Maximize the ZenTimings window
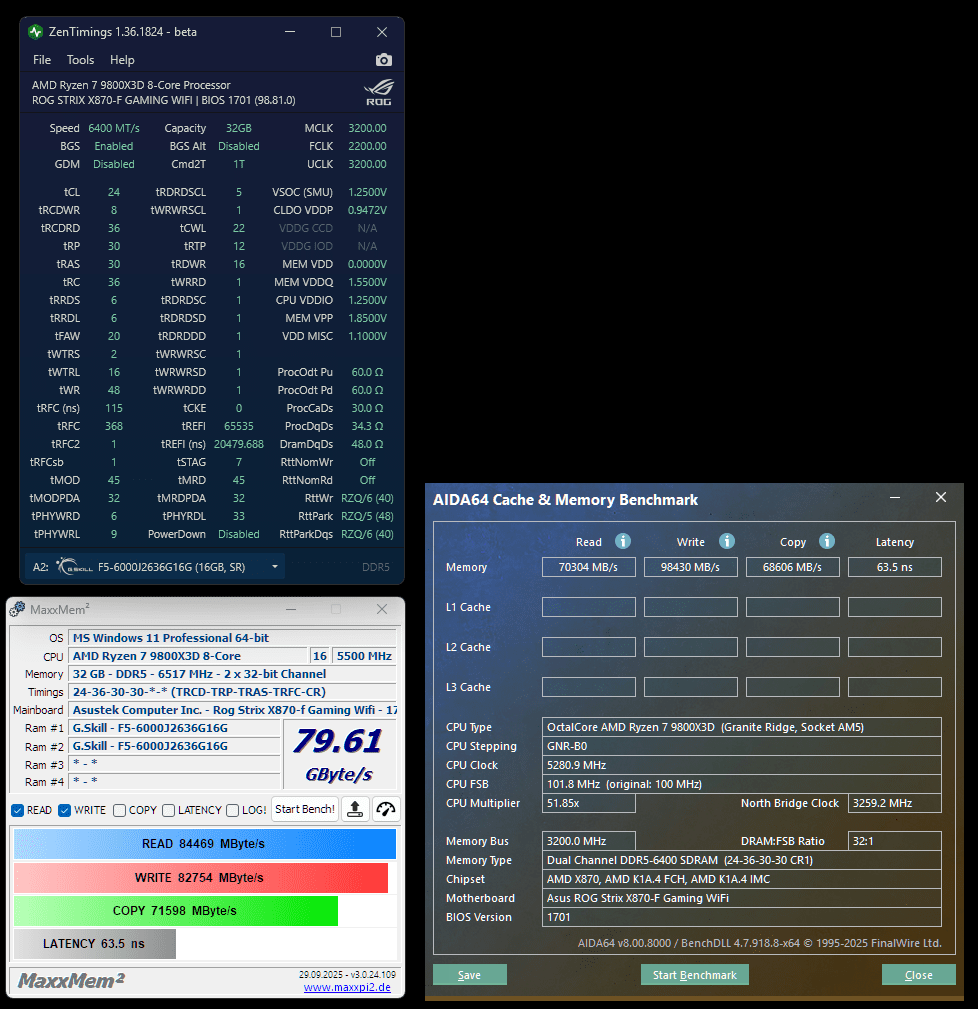Image resolution: width=978 pixels, height=1009 pixels. pos(336,32)
